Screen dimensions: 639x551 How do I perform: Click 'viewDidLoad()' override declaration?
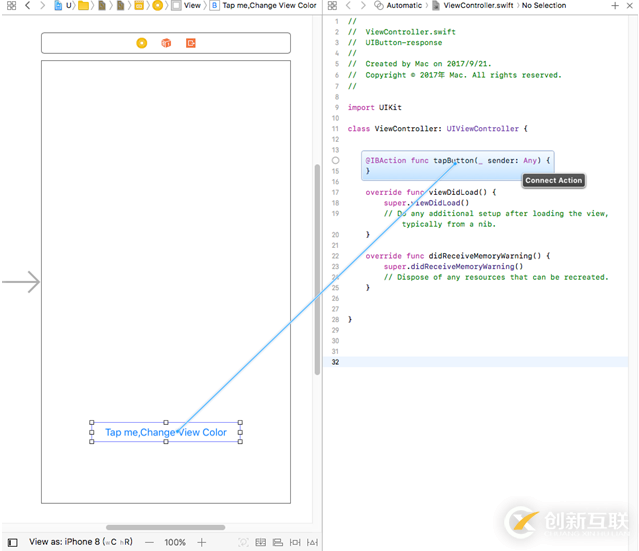point(430,192)
